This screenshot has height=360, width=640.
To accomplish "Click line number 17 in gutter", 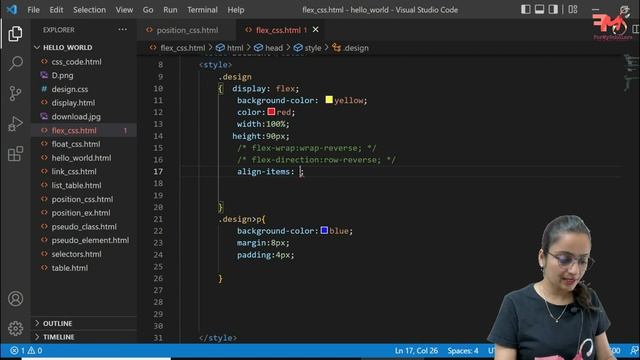I will [158, 171].
